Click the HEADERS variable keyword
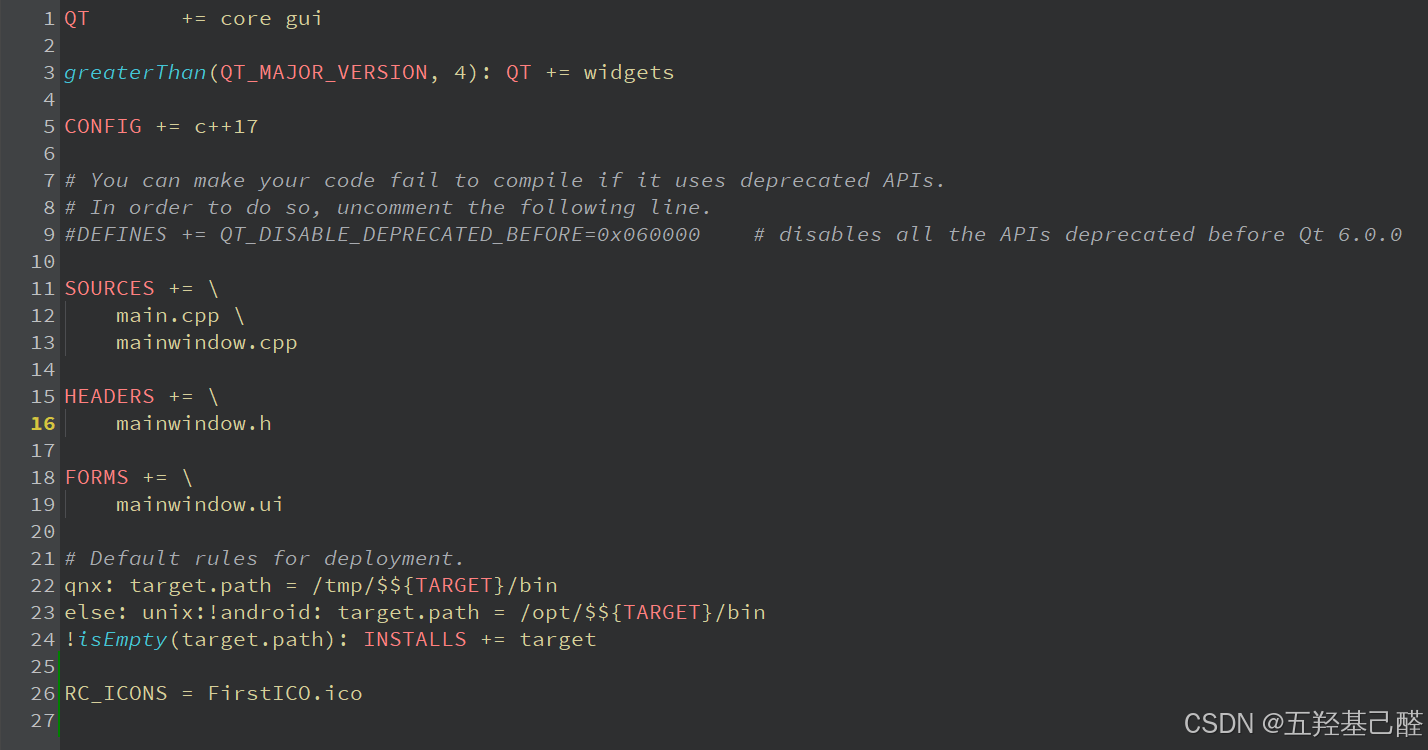Image resolution: width=1428 pixels, height=750 pixels. tap(109, 397)
